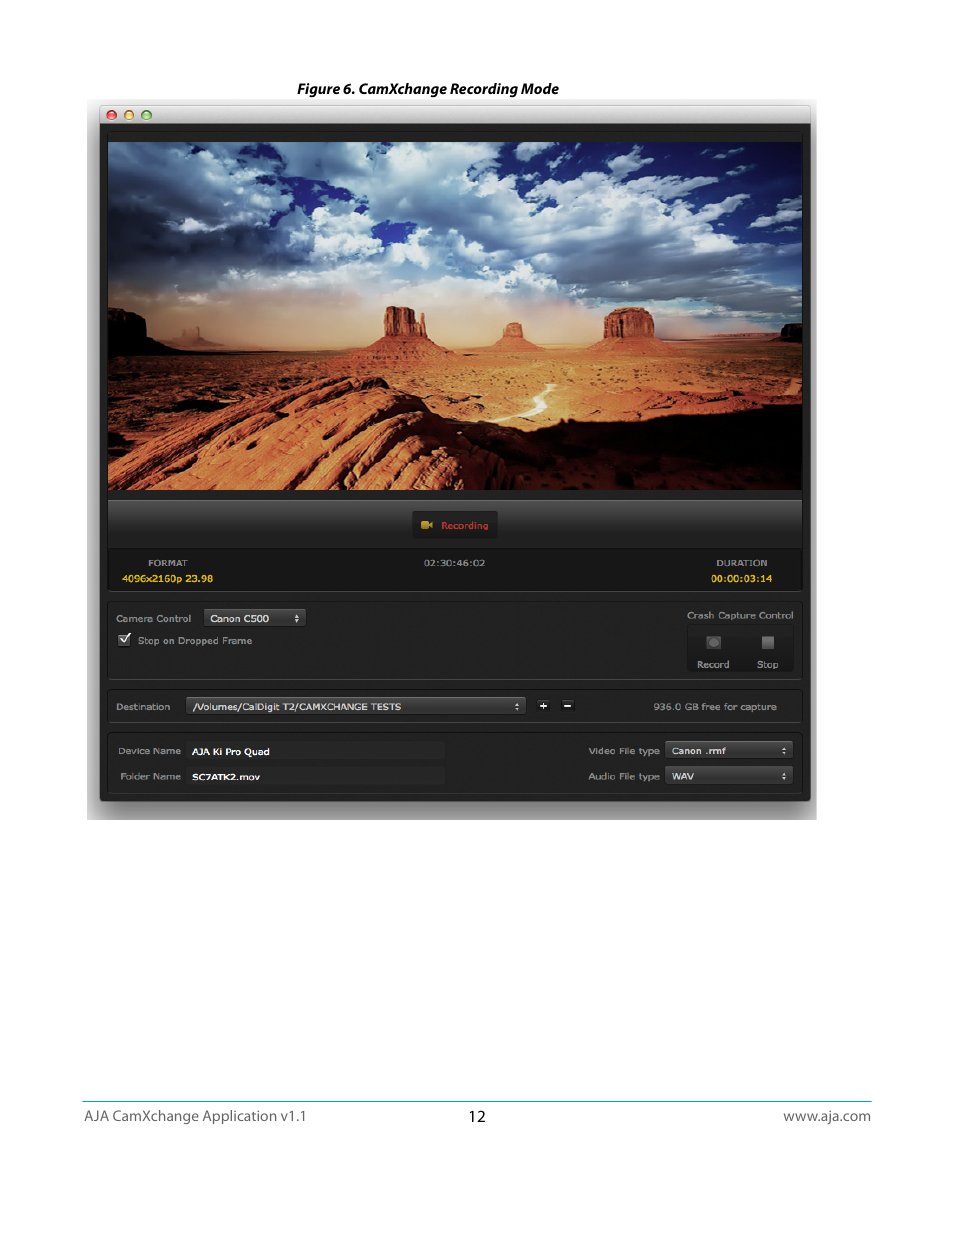Remove destination with the minus button
Viewport: 954px width, 1235px height.
pyautogui.click(x=568, y=706)
